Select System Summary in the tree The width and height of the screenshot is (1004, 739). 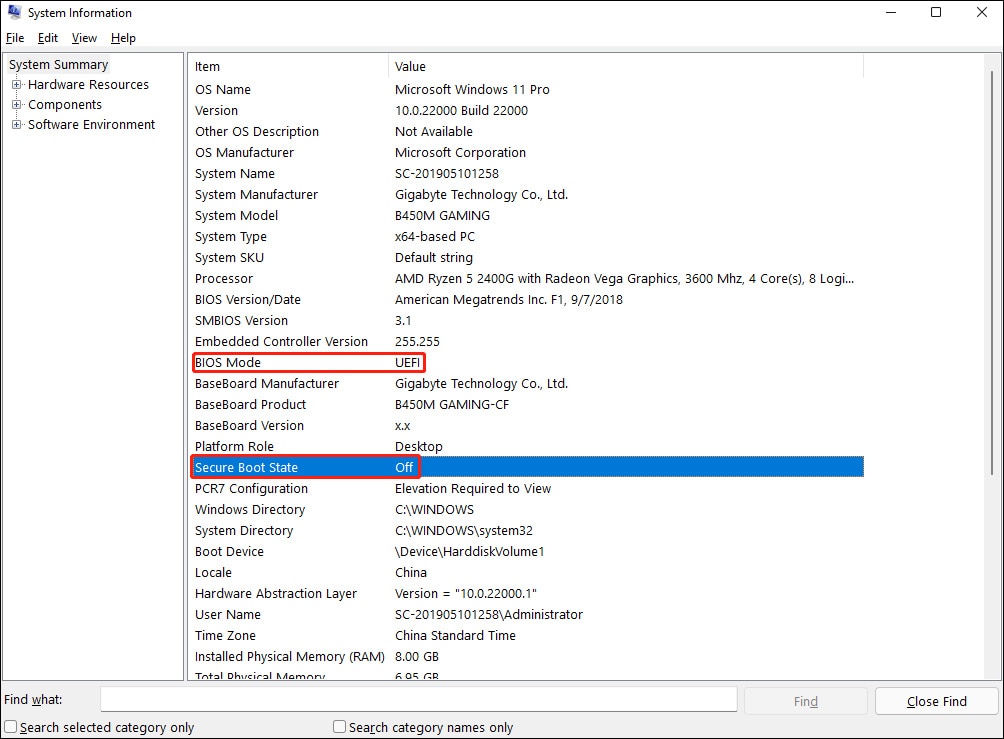tap(58, 65)
